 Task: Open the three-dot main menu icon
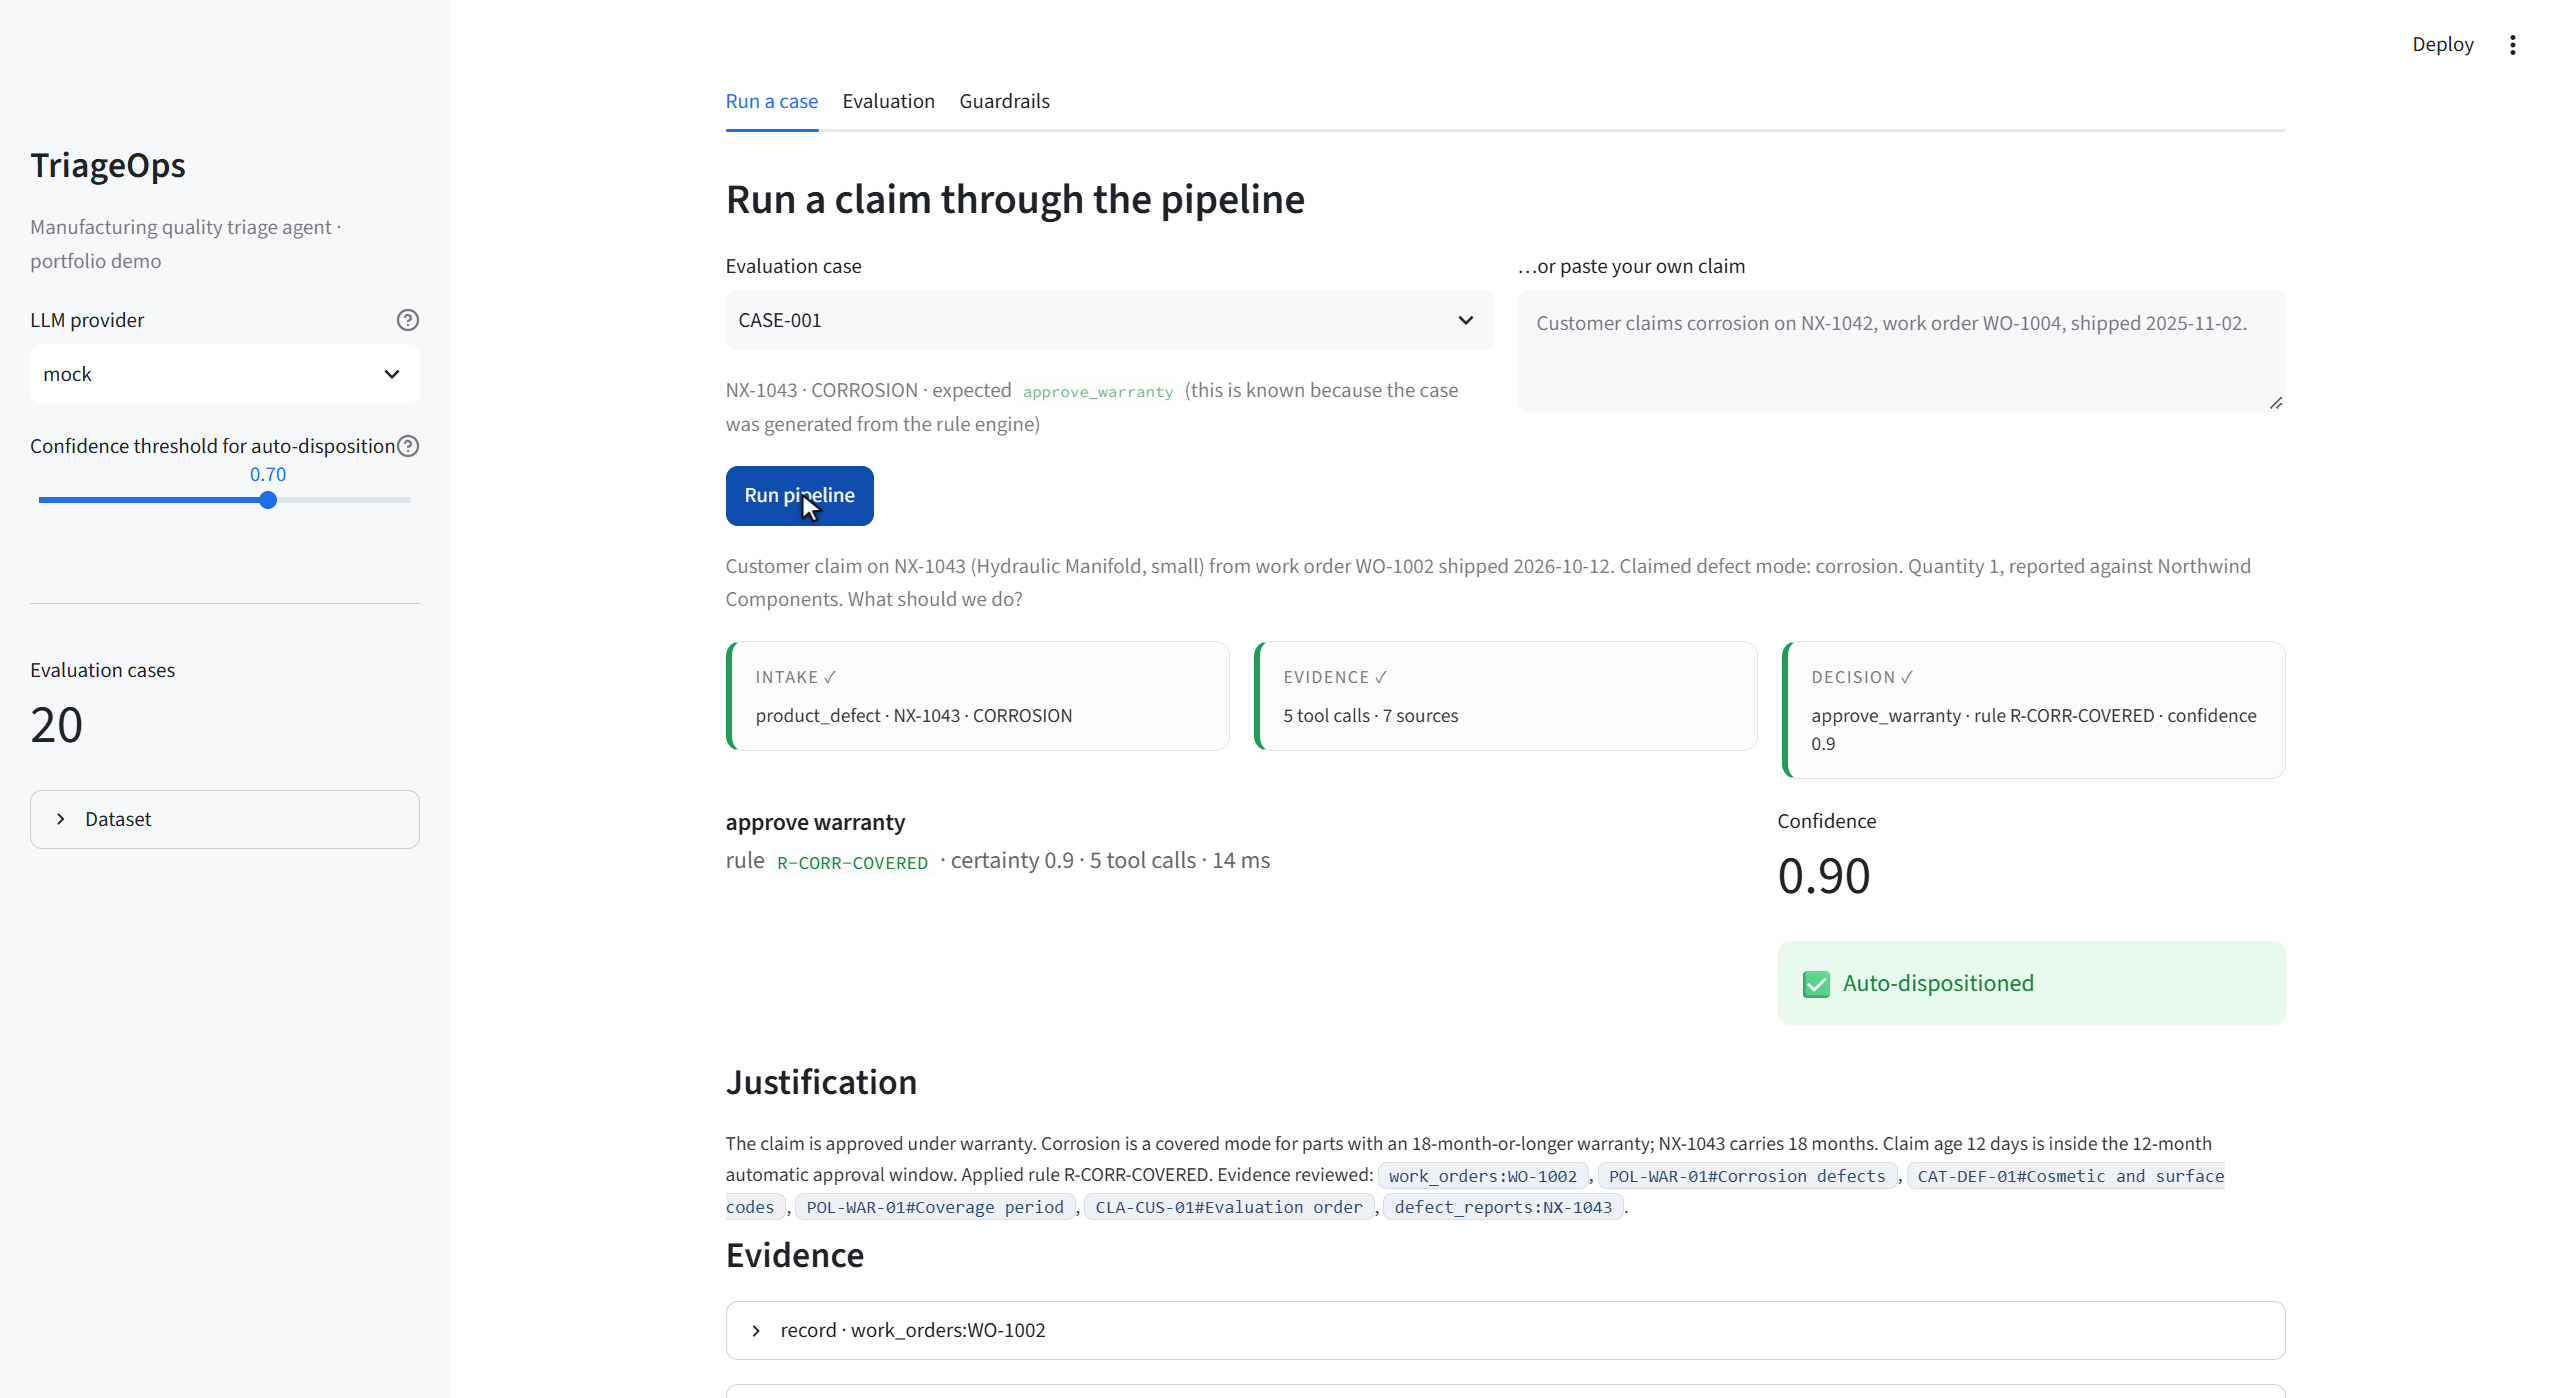(x=2512, y=45)
